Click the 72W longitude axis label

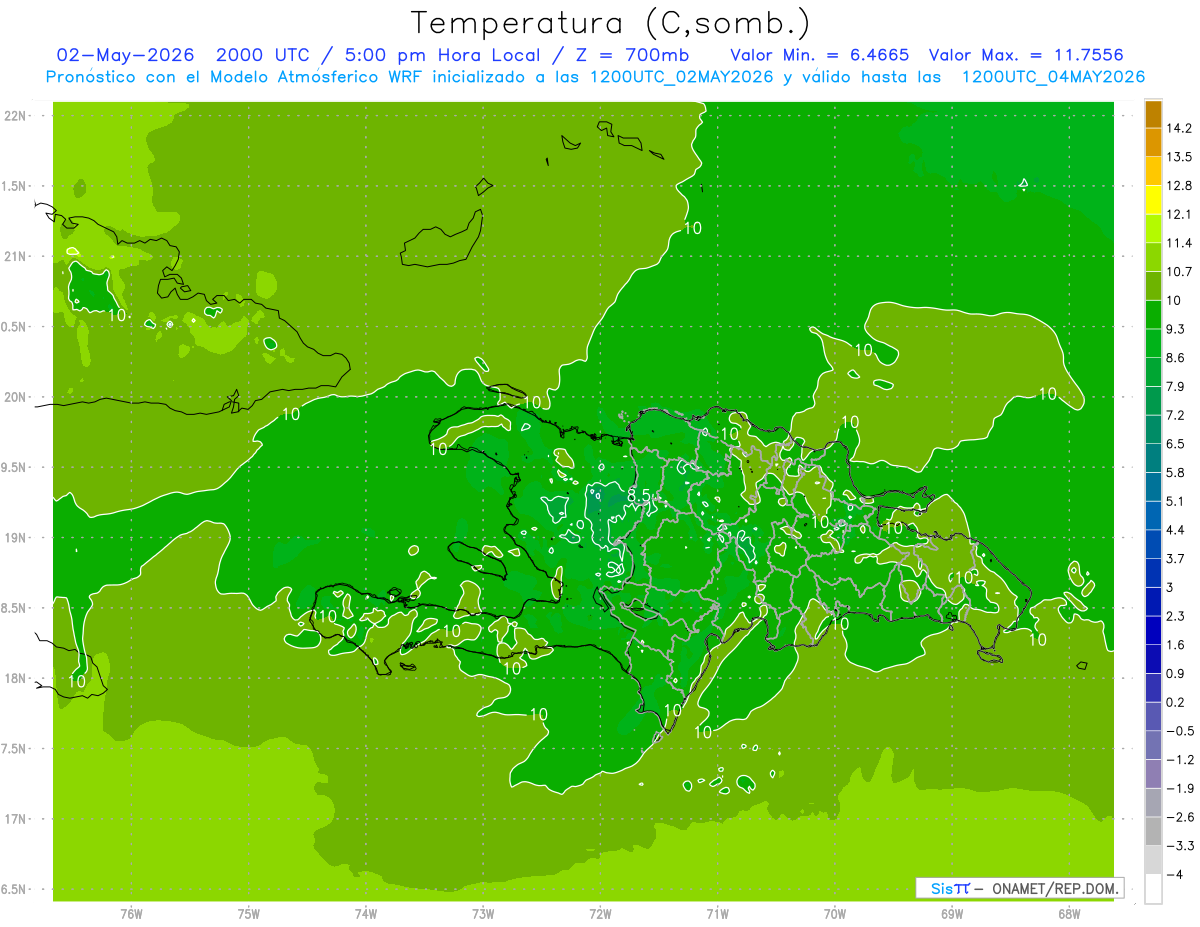tap(600, 913)
